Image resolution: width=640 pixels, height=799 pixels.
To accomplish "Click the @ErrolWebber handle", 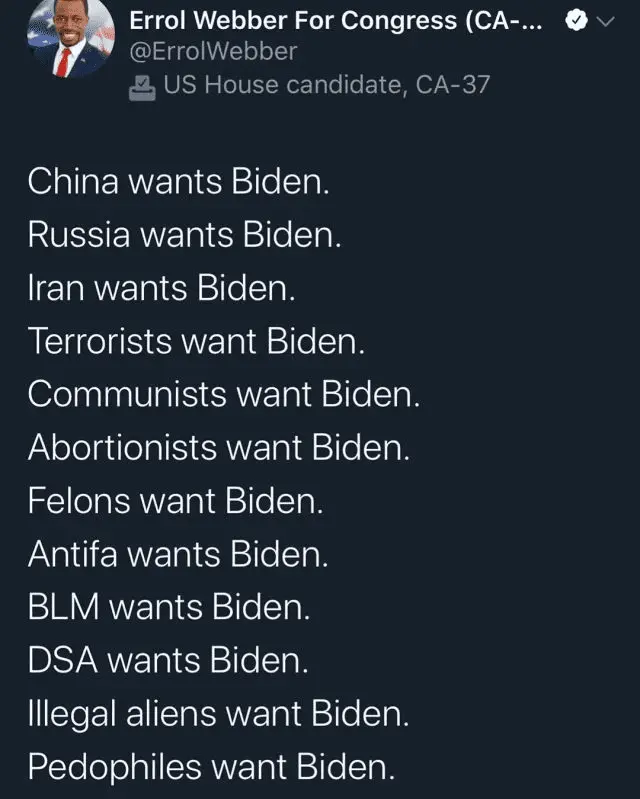I will click(214, 51).
